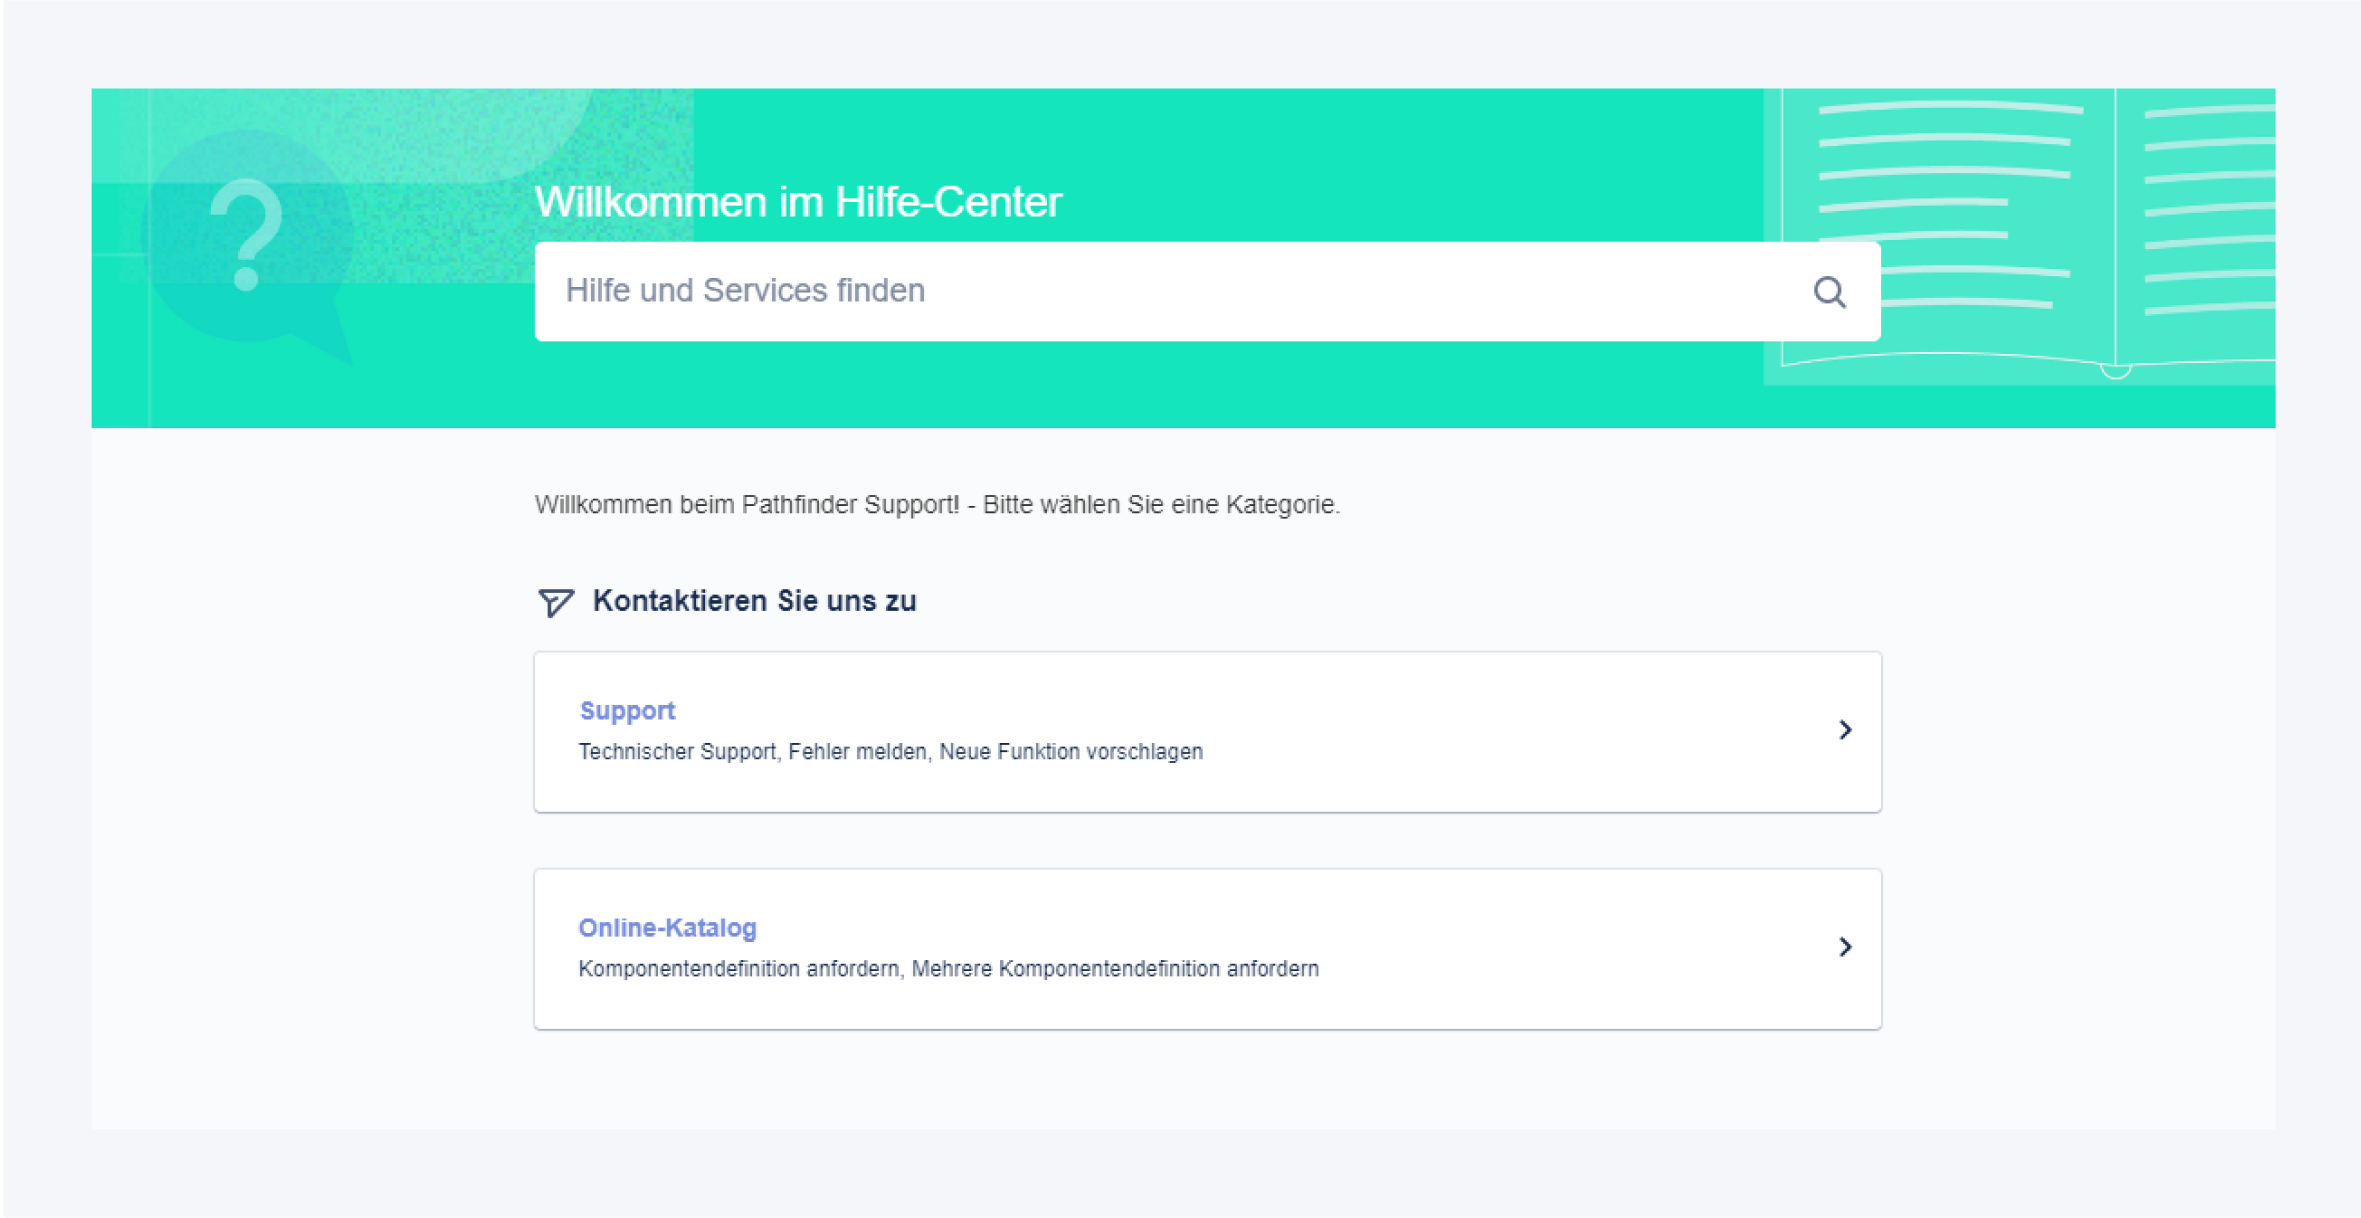Click 'Mehrere Komponentendefinition anfordern' in Online-Katalog card
2361x1218 pixels.
click(x=1114, y=969)
